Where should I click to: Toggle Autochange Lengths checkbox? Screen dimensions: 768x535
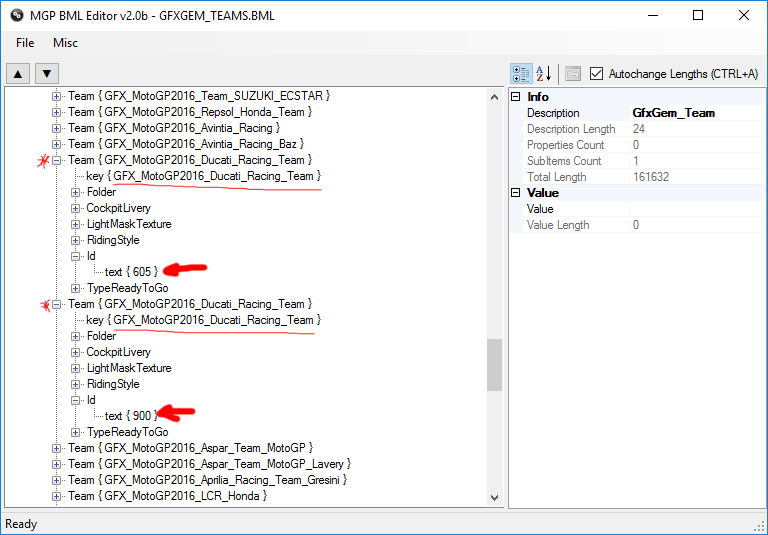pos(596,74)
